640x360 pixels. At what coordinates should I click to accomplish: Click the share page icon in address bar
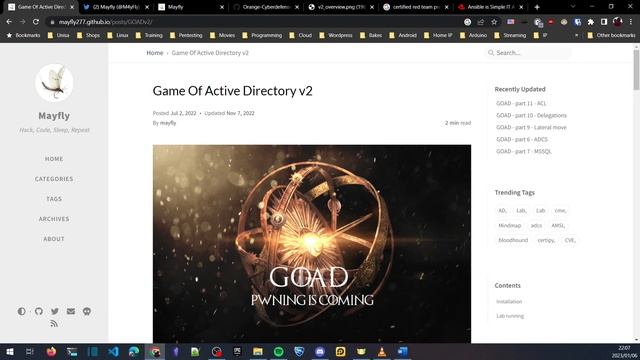(x=481, y=22)
